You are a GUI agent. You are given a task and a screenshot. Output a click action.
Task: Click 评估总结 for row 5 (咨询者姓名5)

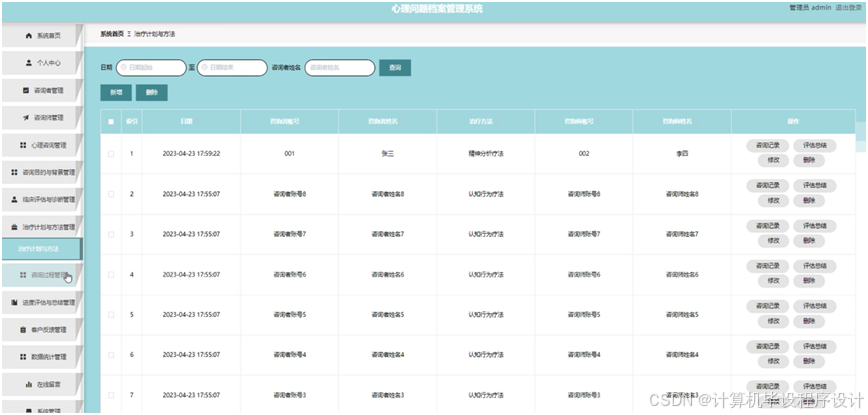[x=814, y=306]
